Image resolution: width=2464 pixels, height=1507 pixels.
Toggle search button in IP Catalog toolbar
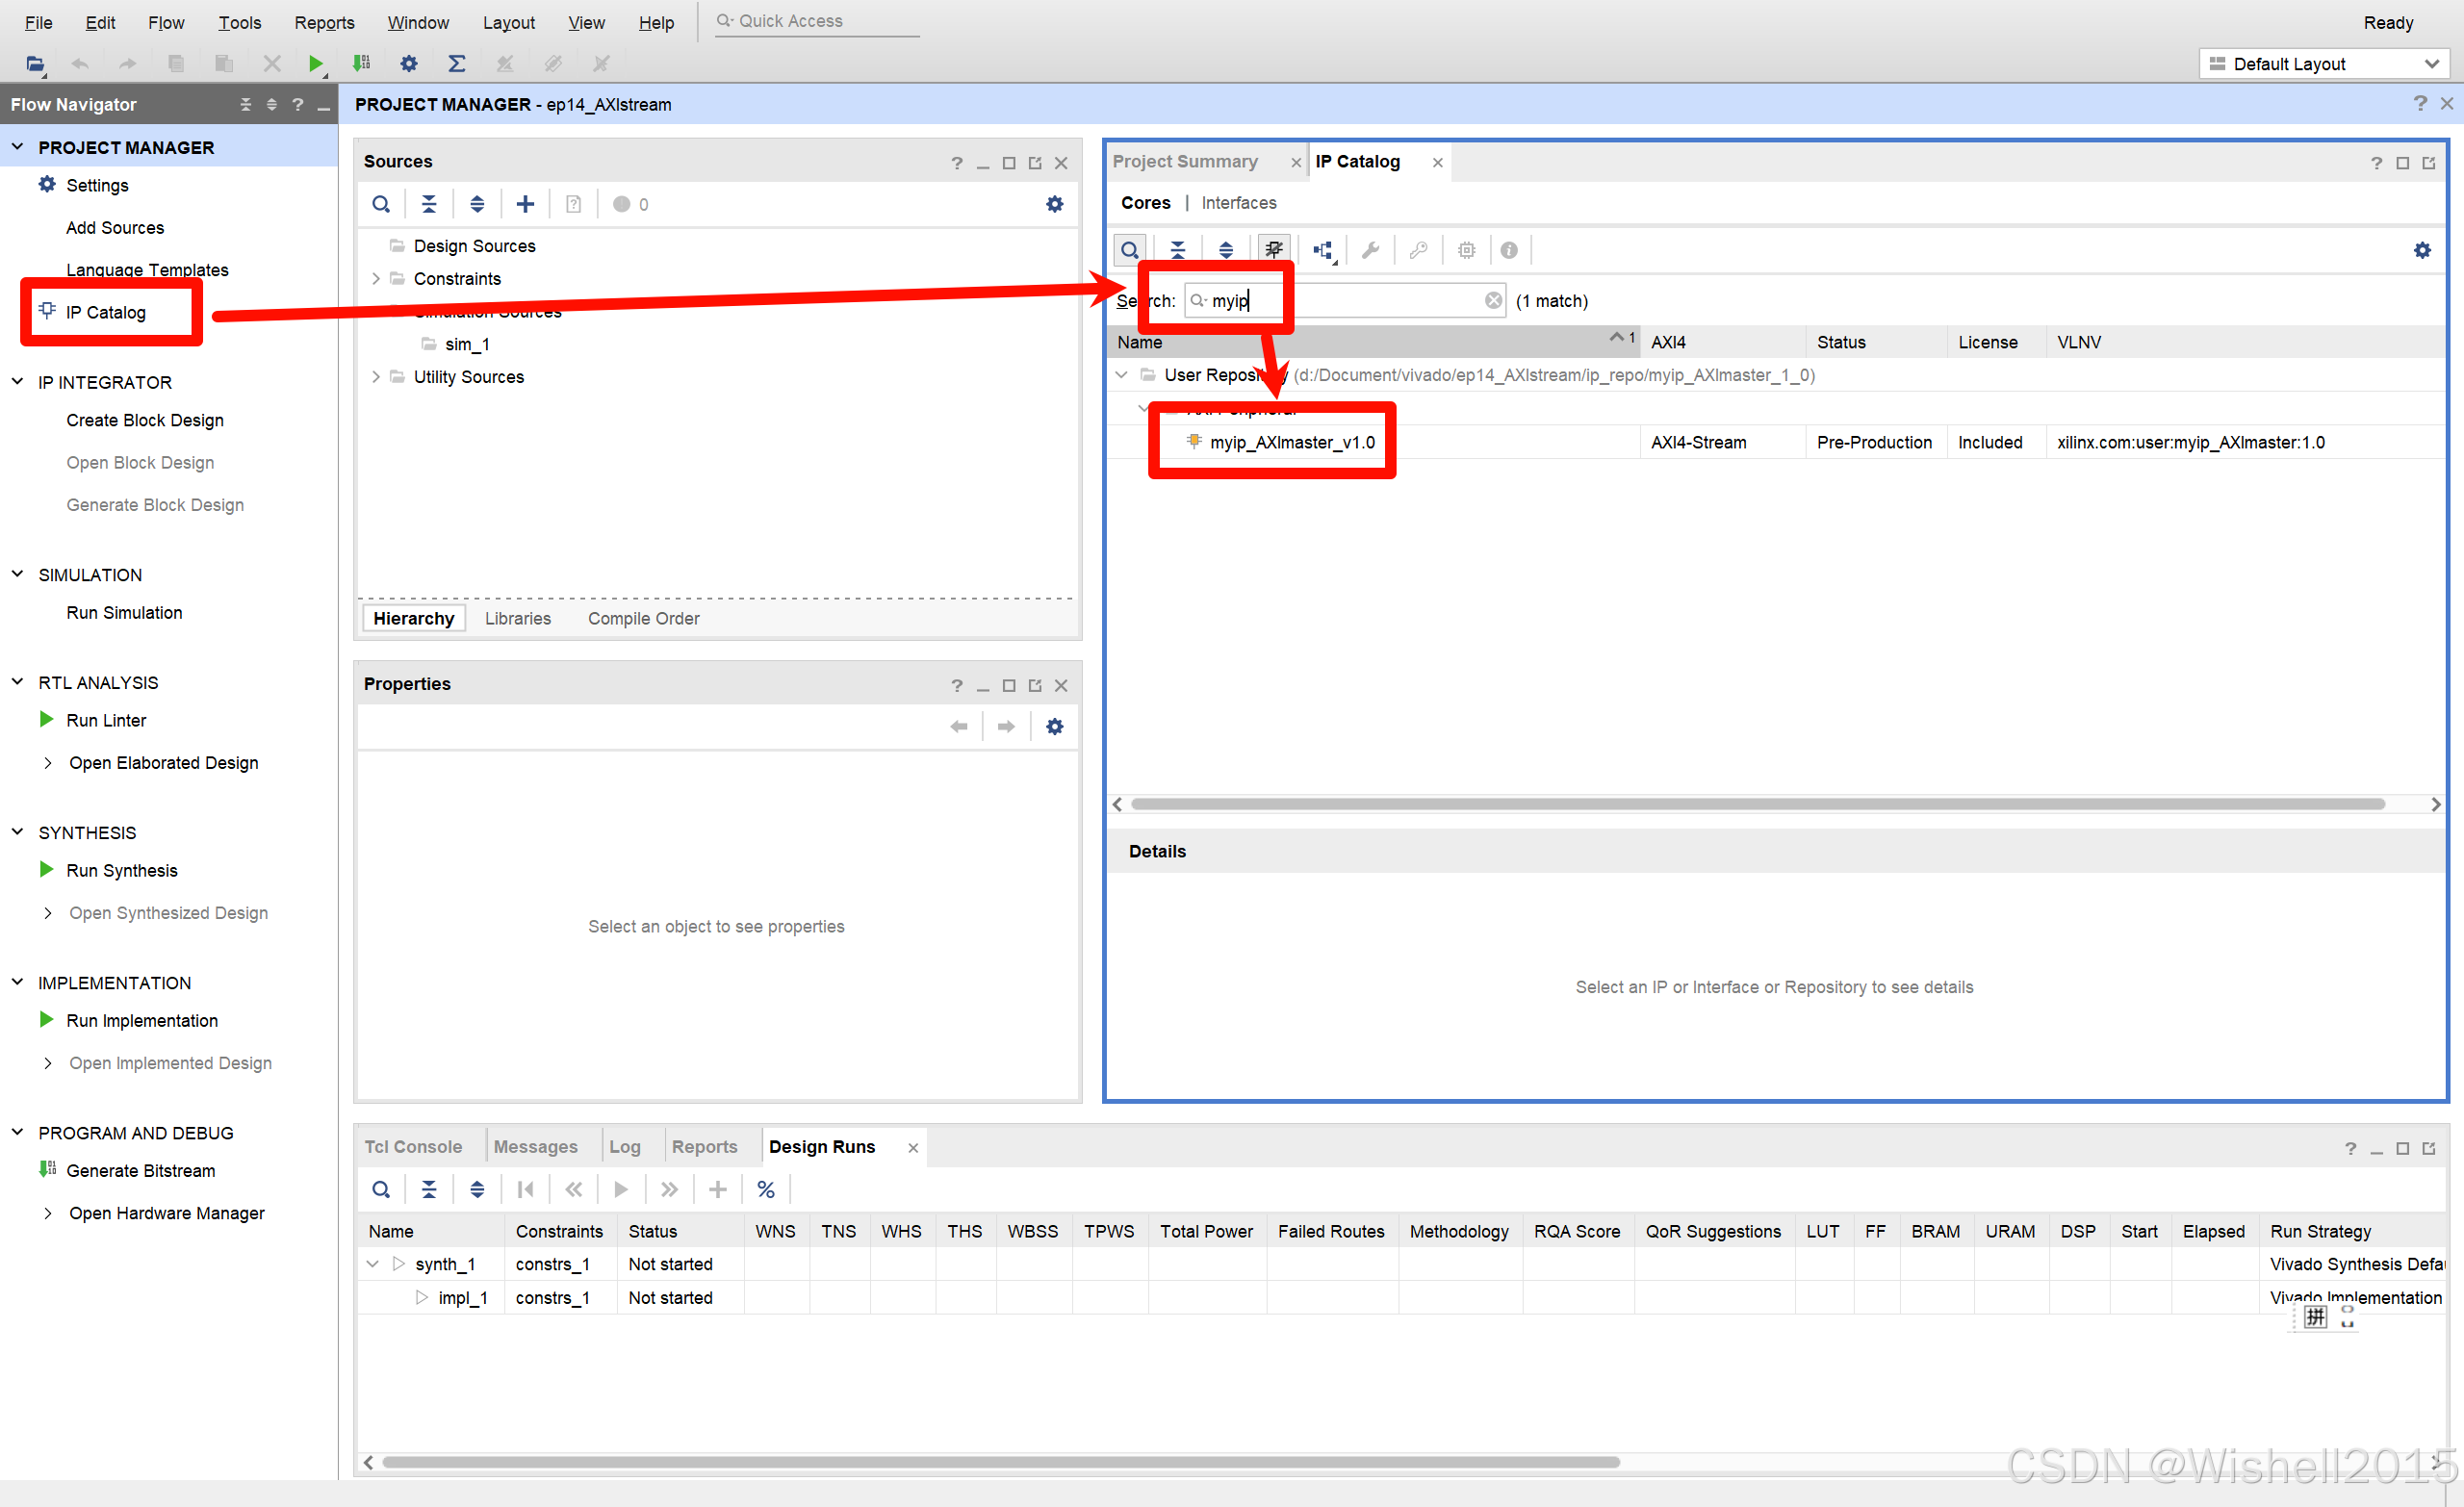1129,250
